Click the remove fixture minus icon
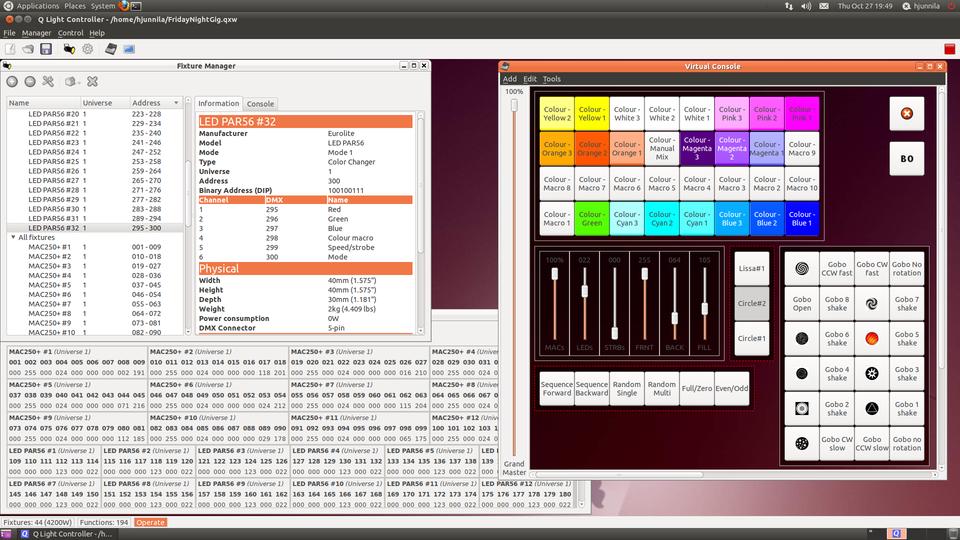The width and height of the screenshot is (960, 540). (x=30, y=81)
